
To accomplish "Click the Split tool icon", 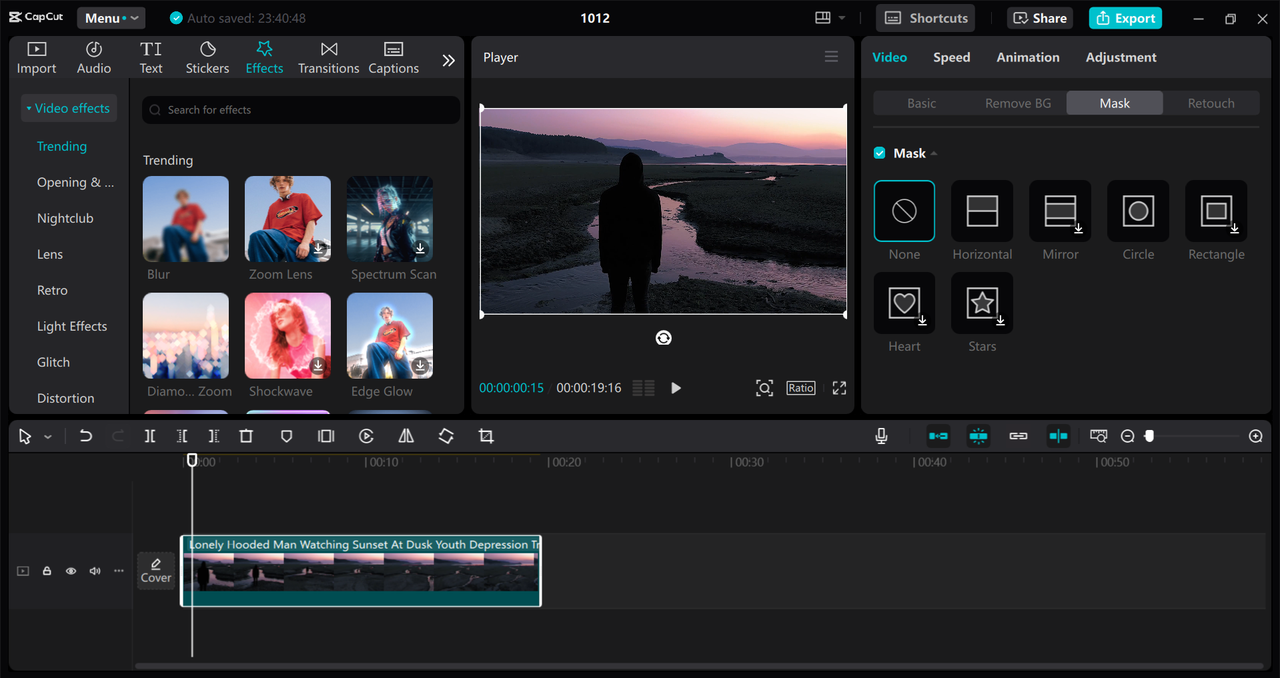I will click(x=150, y=436).
